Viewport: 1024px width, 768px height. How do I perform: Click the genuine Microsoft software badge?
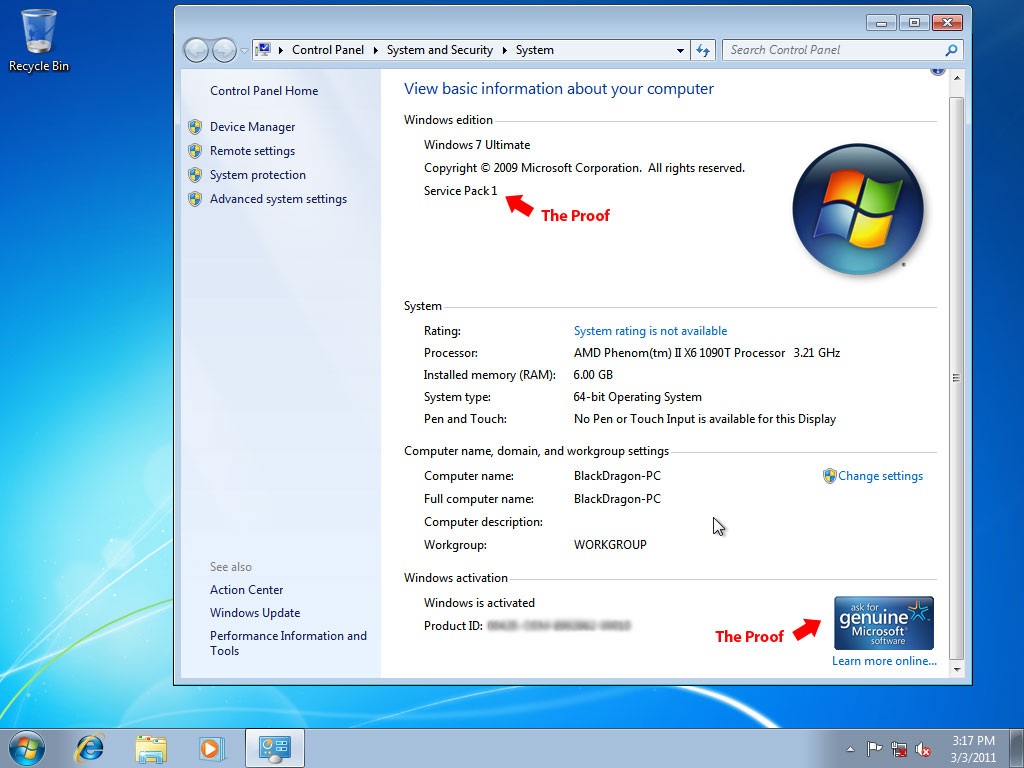point(884,623)
